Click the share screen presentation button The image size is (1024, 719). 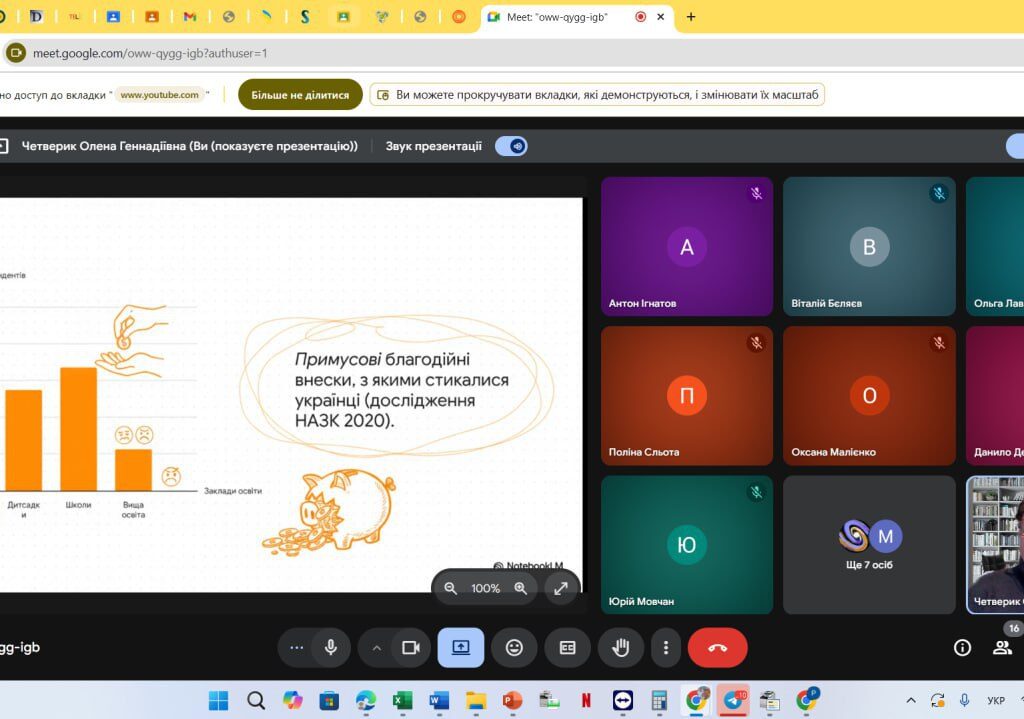point(461,647)
